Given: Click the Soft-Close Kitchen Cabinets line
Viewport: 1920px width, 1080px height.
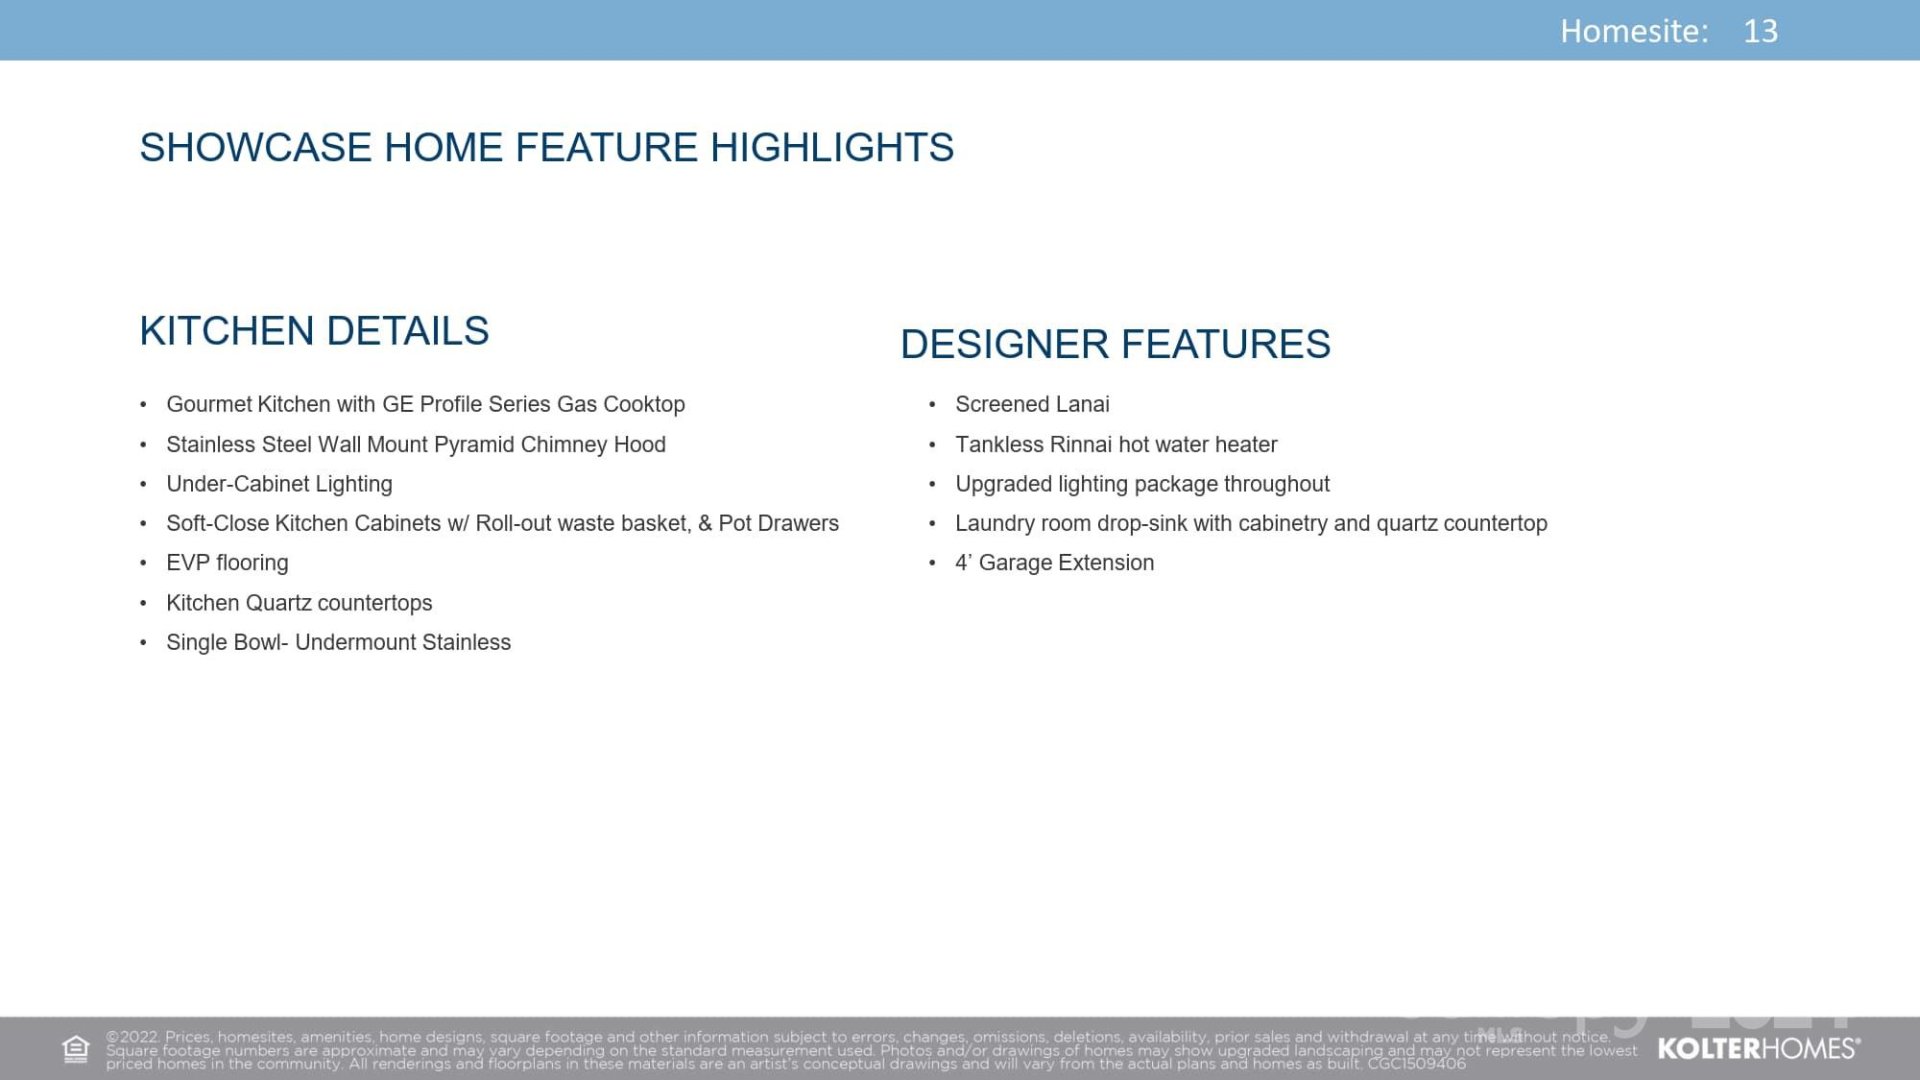Looking at the screenshot, I should coord(502,523).
